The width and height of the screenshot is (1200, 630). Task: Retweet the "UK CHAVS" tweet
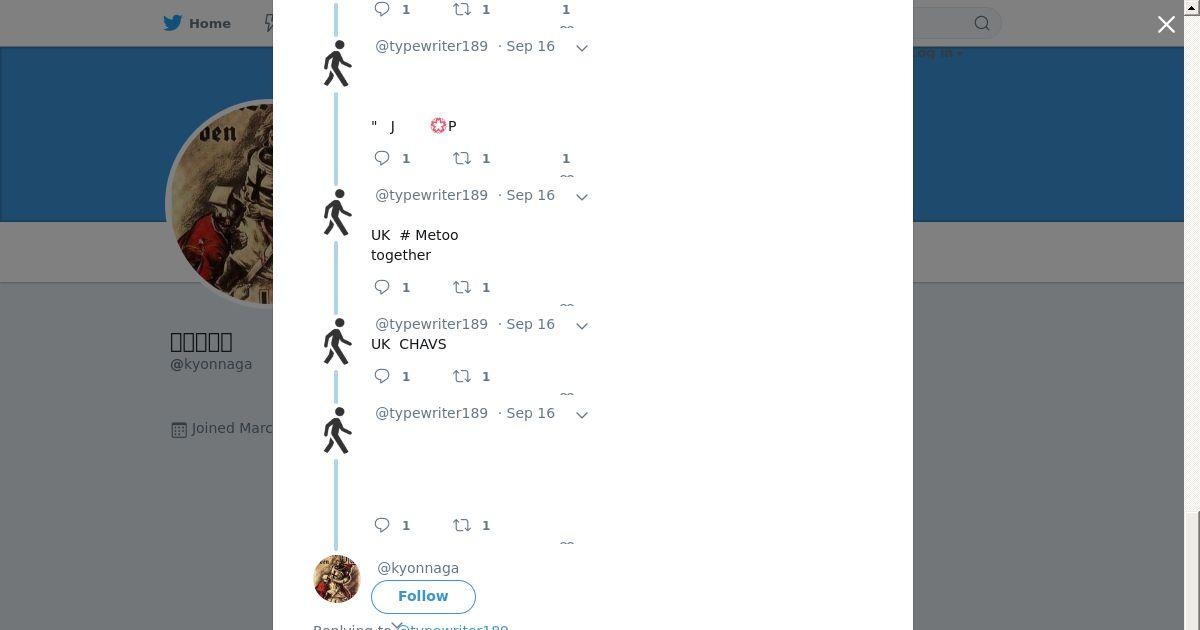coord(462,376)
